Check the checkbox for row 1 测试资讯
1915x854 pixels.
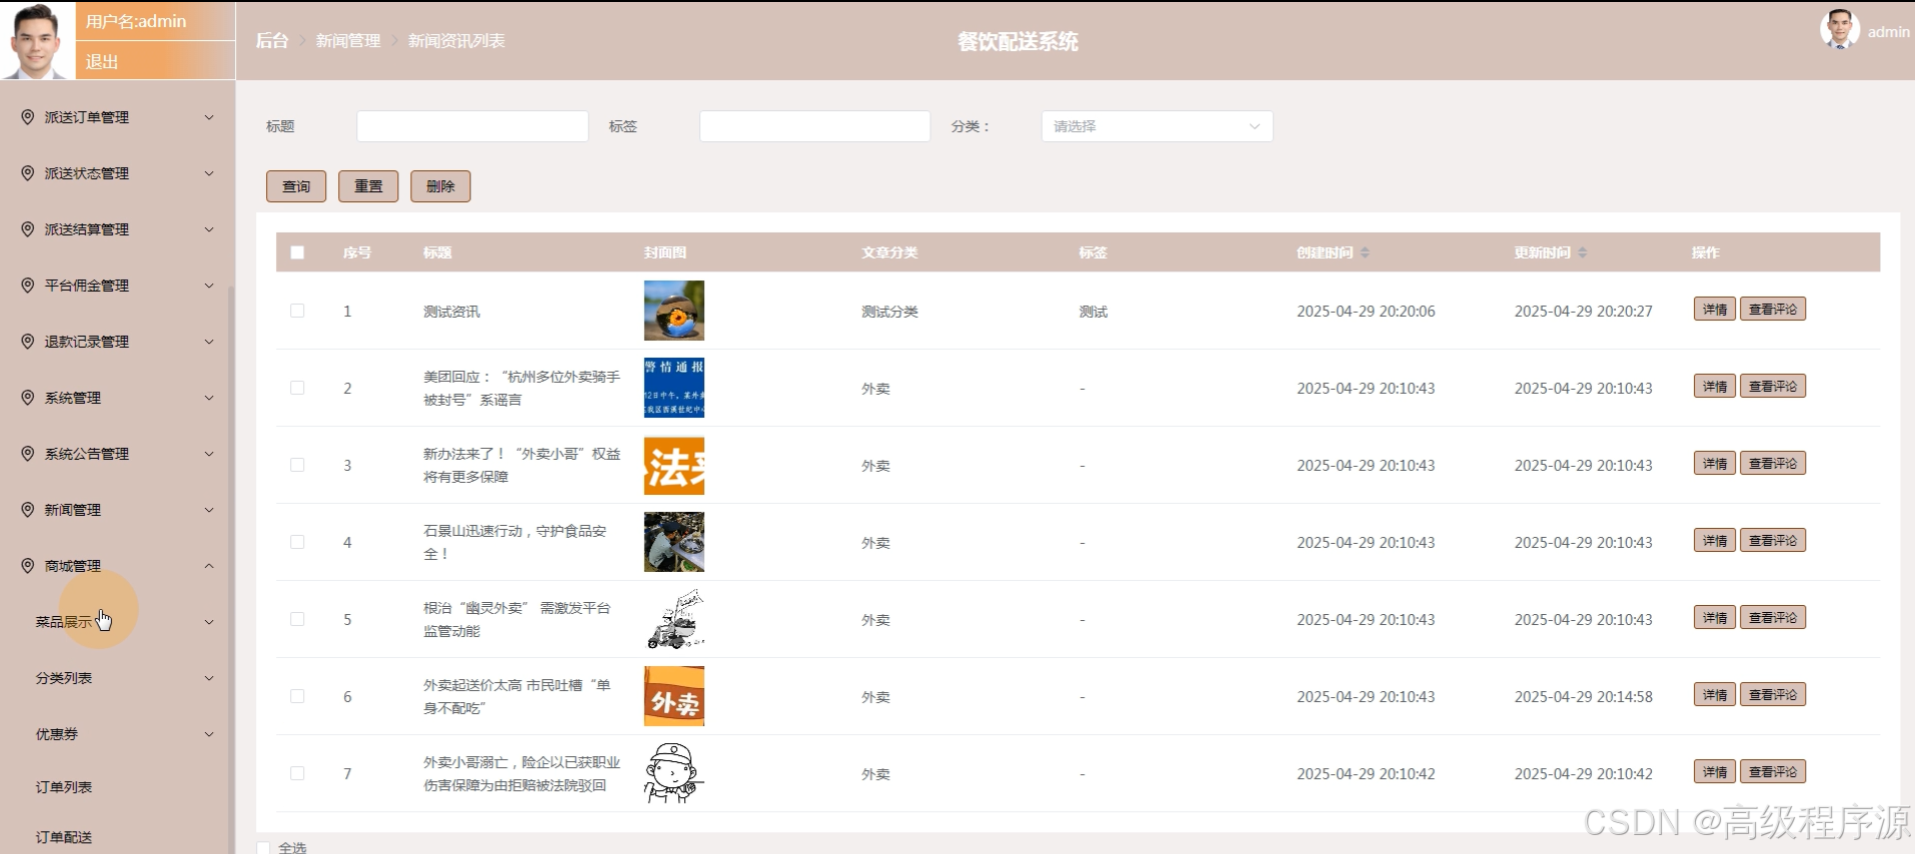(x=297, y=311)
